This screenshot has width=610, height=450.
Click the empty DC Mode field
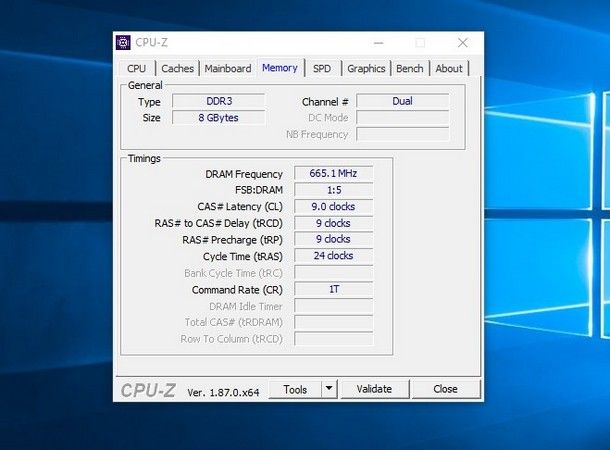click(402, 117)
